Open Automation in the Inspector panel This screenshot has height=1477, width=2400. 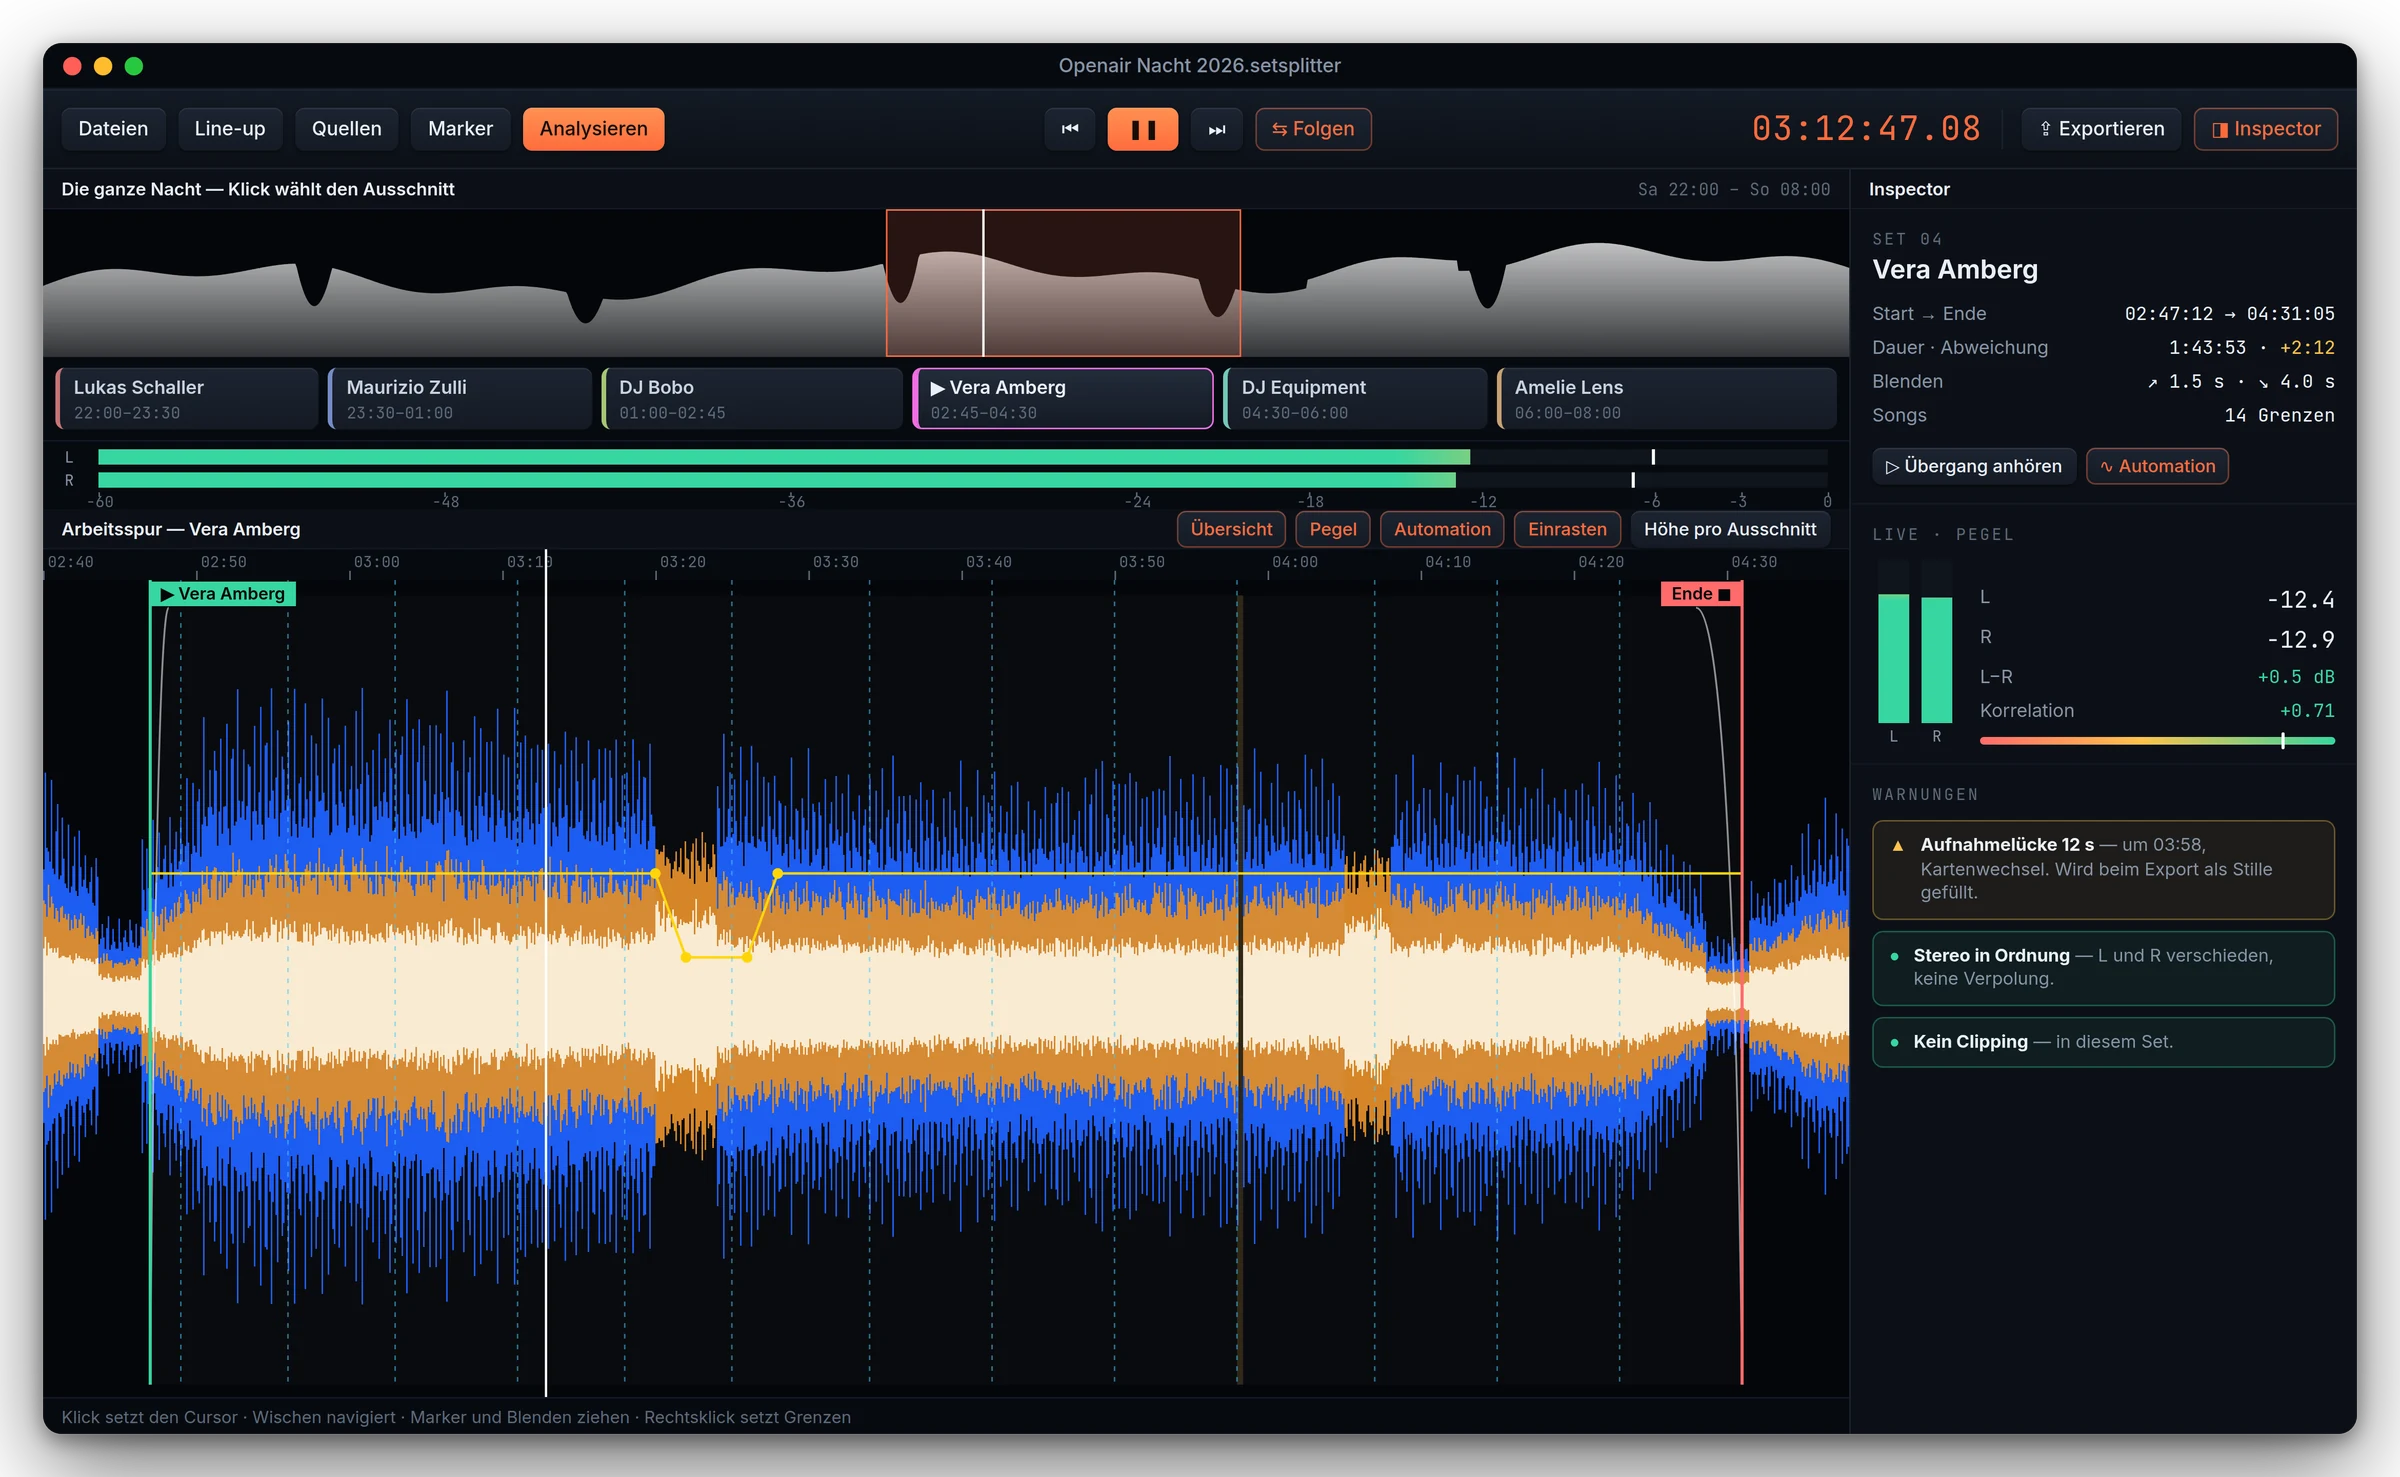(x=2157, y=466)
